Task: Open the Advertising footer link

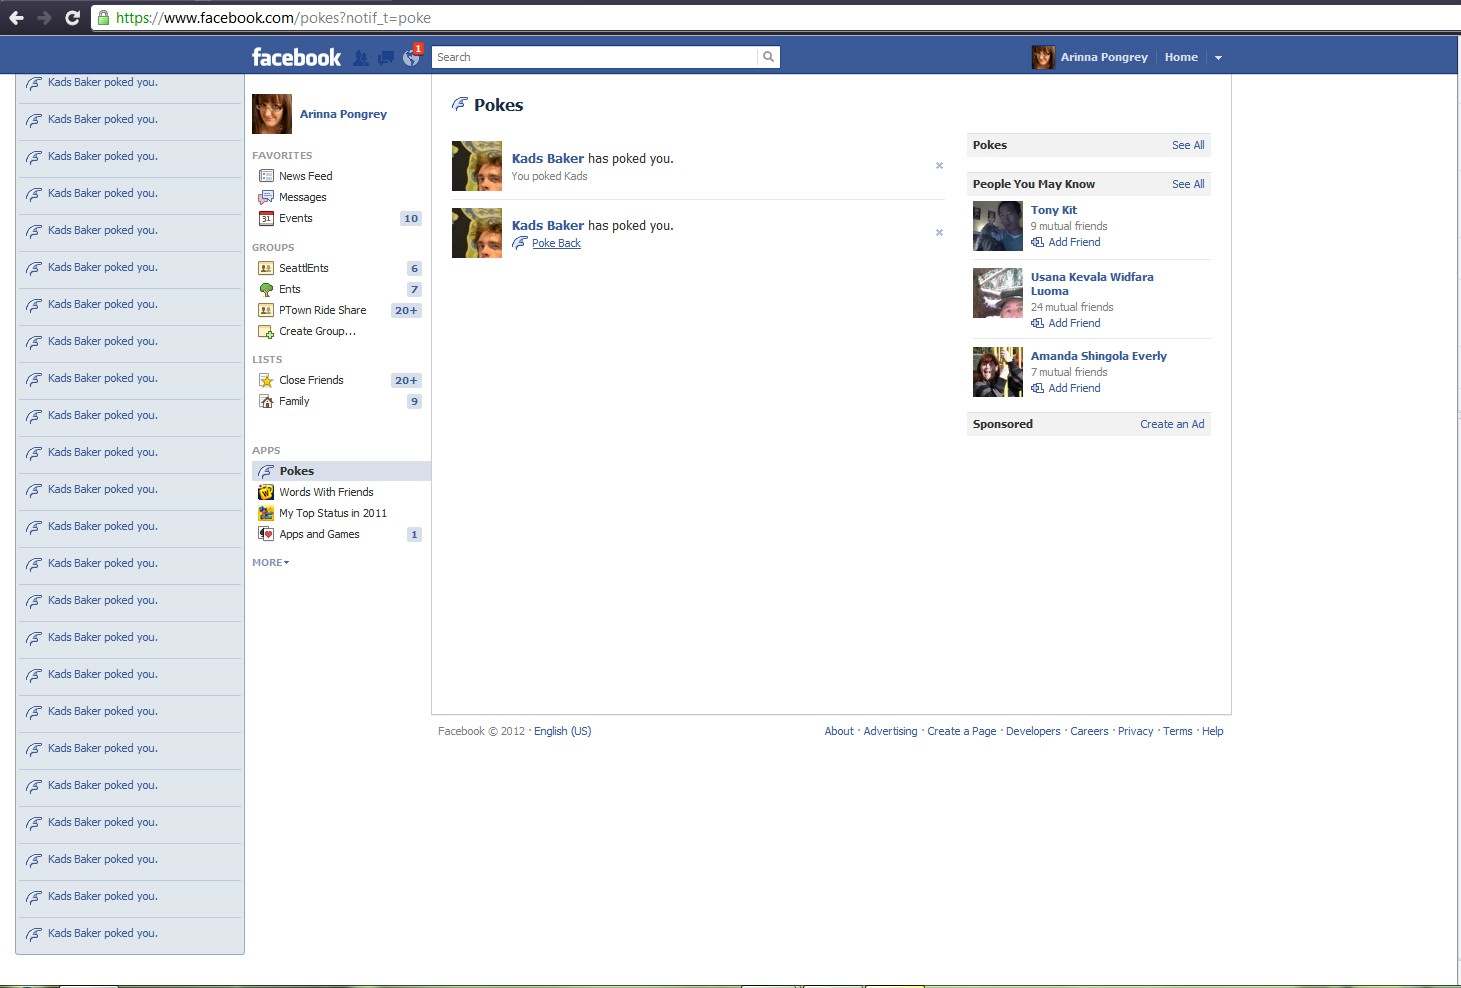Action: [x=890, y=731]
